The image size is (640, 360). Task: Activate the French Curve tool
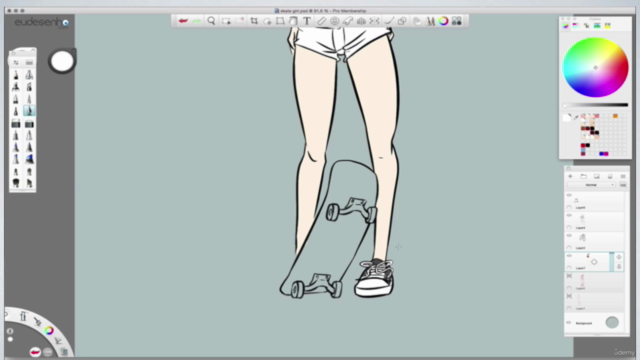click(348, 21)
